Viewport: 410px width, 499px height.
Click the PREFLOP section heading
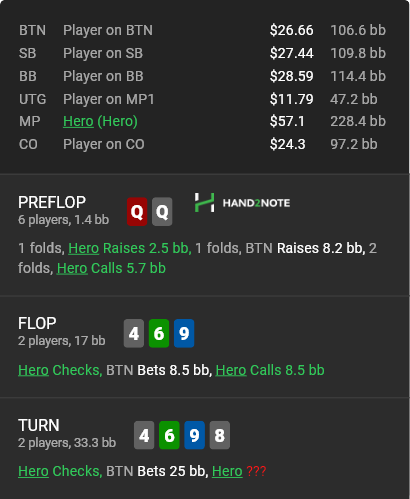[52, 202]
